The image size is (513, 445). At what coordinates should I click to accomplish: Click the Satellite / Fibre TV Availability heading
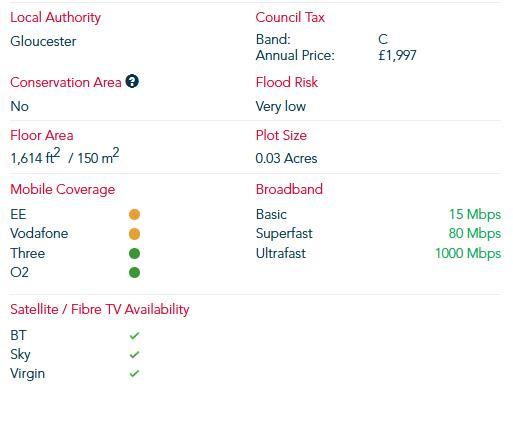(100, 310)
